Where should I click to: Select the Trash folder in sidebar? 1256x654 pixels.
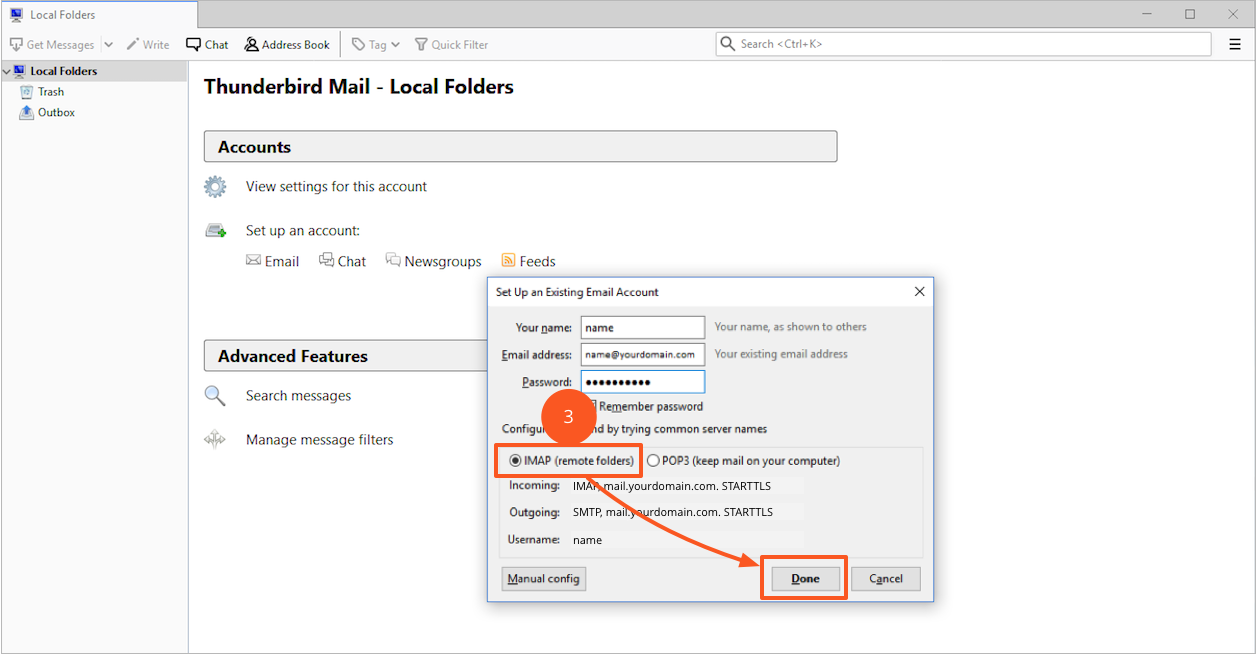coord(50,92)
